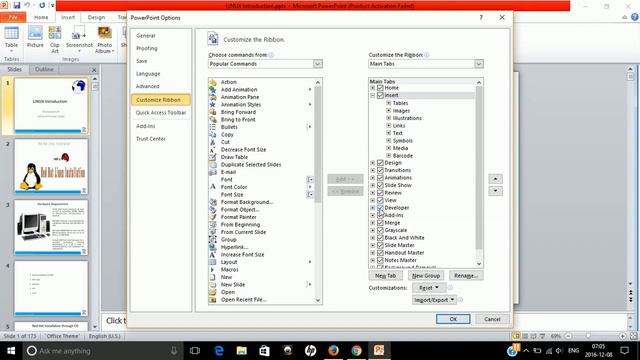This screenshot has height=360, width=640.
Task: Click the Rename button
Action: [466, 276]
